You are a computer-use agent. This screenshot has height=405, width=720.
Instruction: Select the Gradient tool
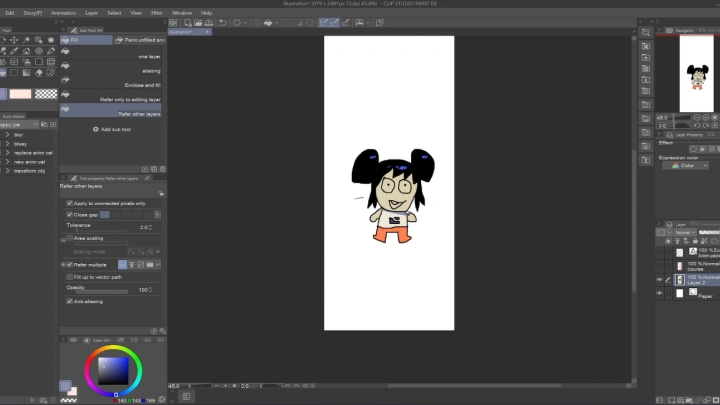coord(27,73)
